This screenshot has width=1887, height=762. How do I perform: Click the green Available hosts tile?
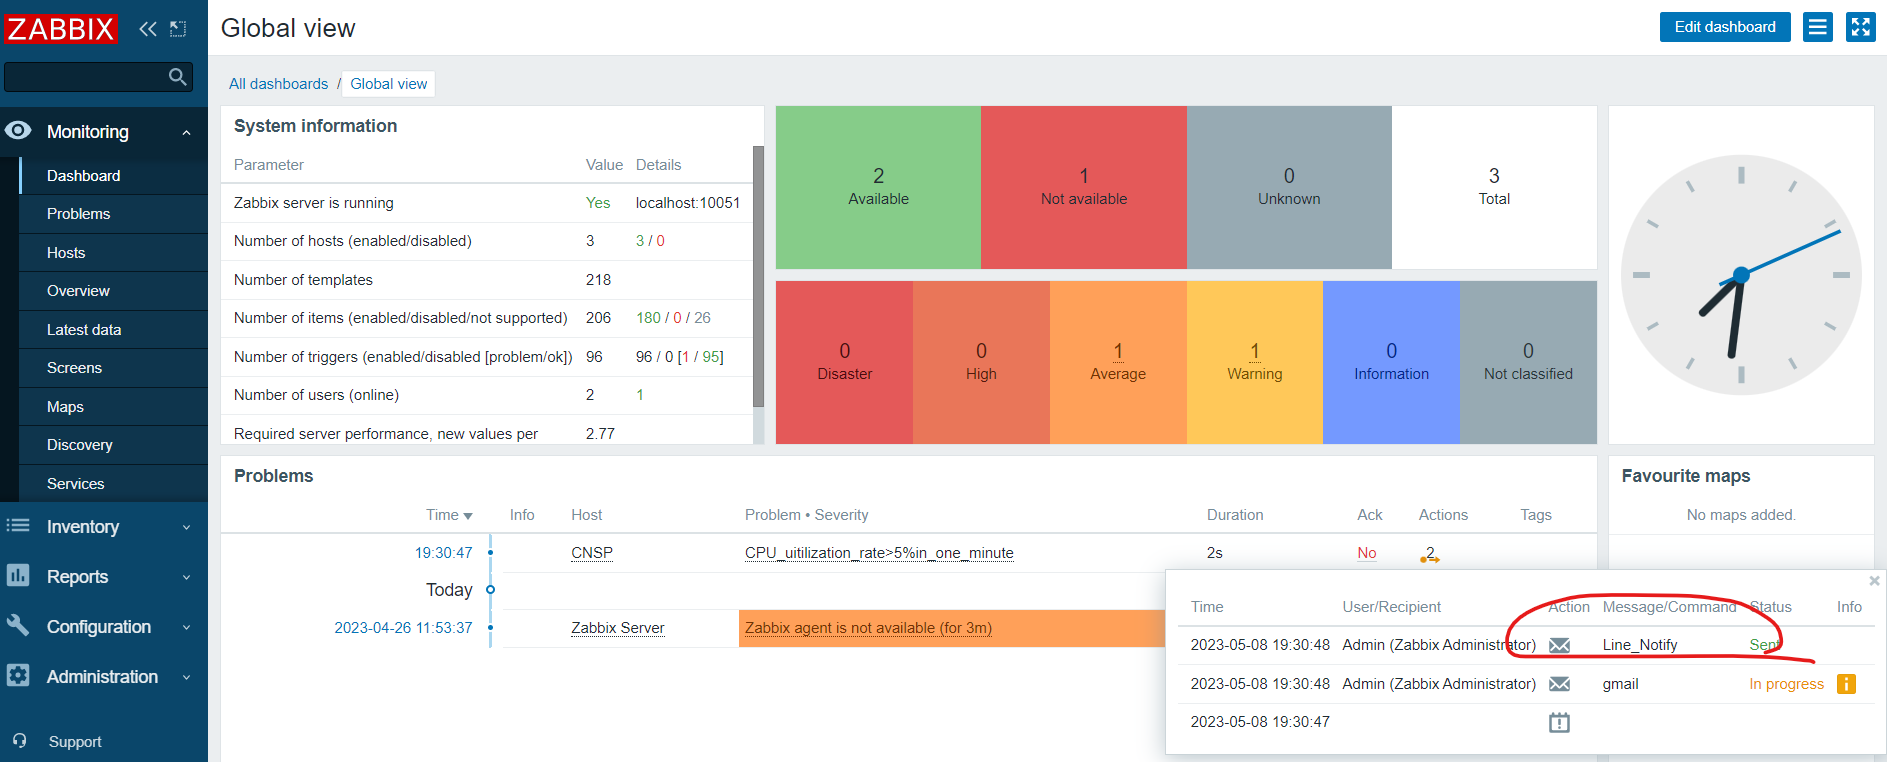pos(878,187)
